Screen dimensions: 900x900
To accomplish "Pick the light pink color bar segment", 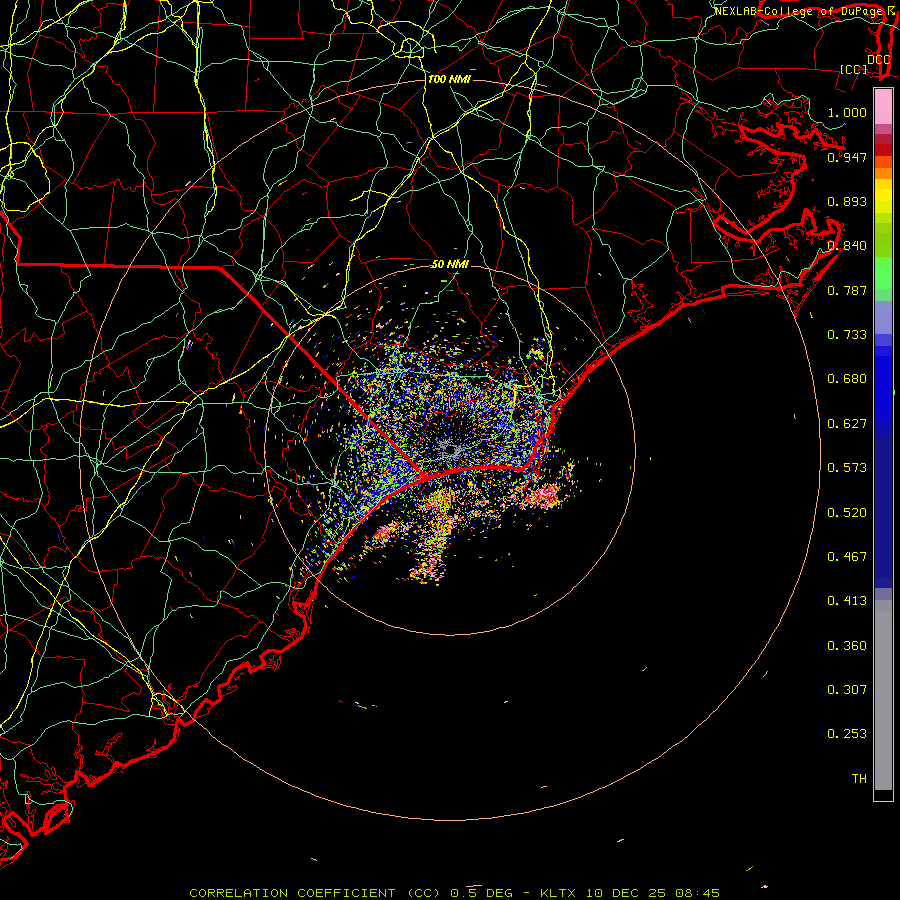I will [x=883, y=107].
